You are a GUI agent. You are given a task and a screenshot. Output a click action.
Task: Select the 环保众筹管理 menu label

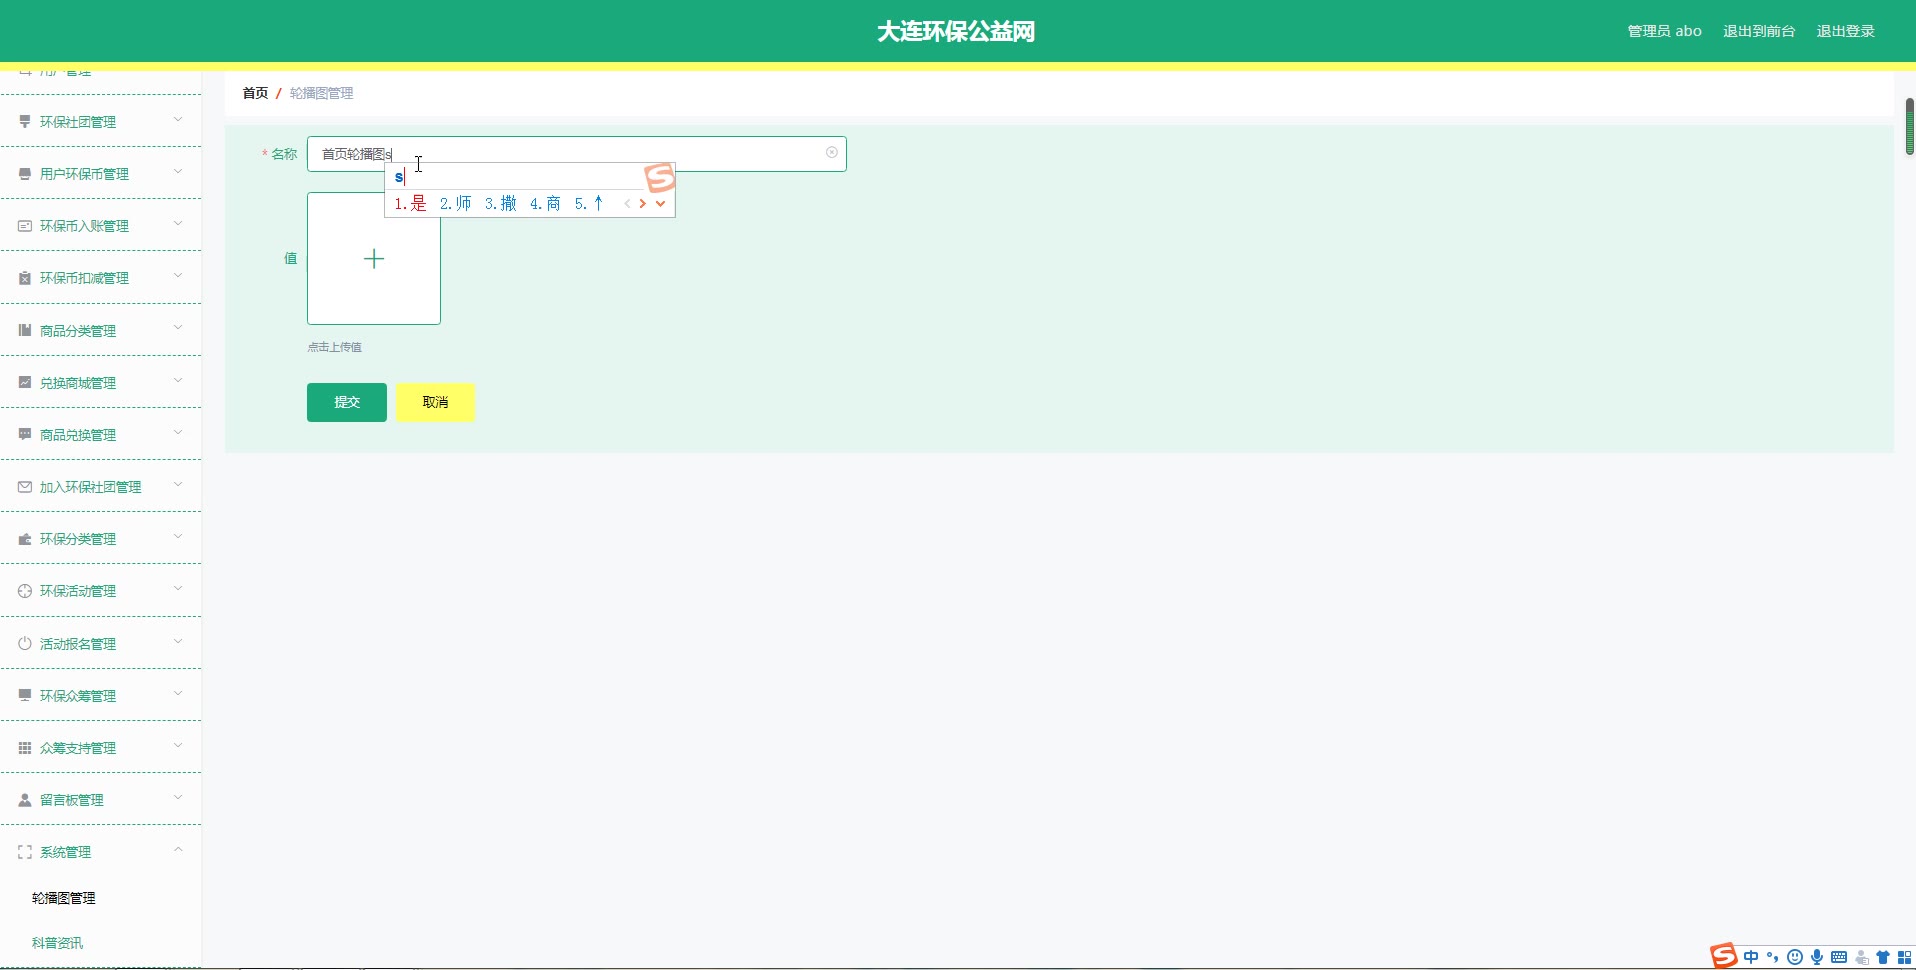point(78,696)
